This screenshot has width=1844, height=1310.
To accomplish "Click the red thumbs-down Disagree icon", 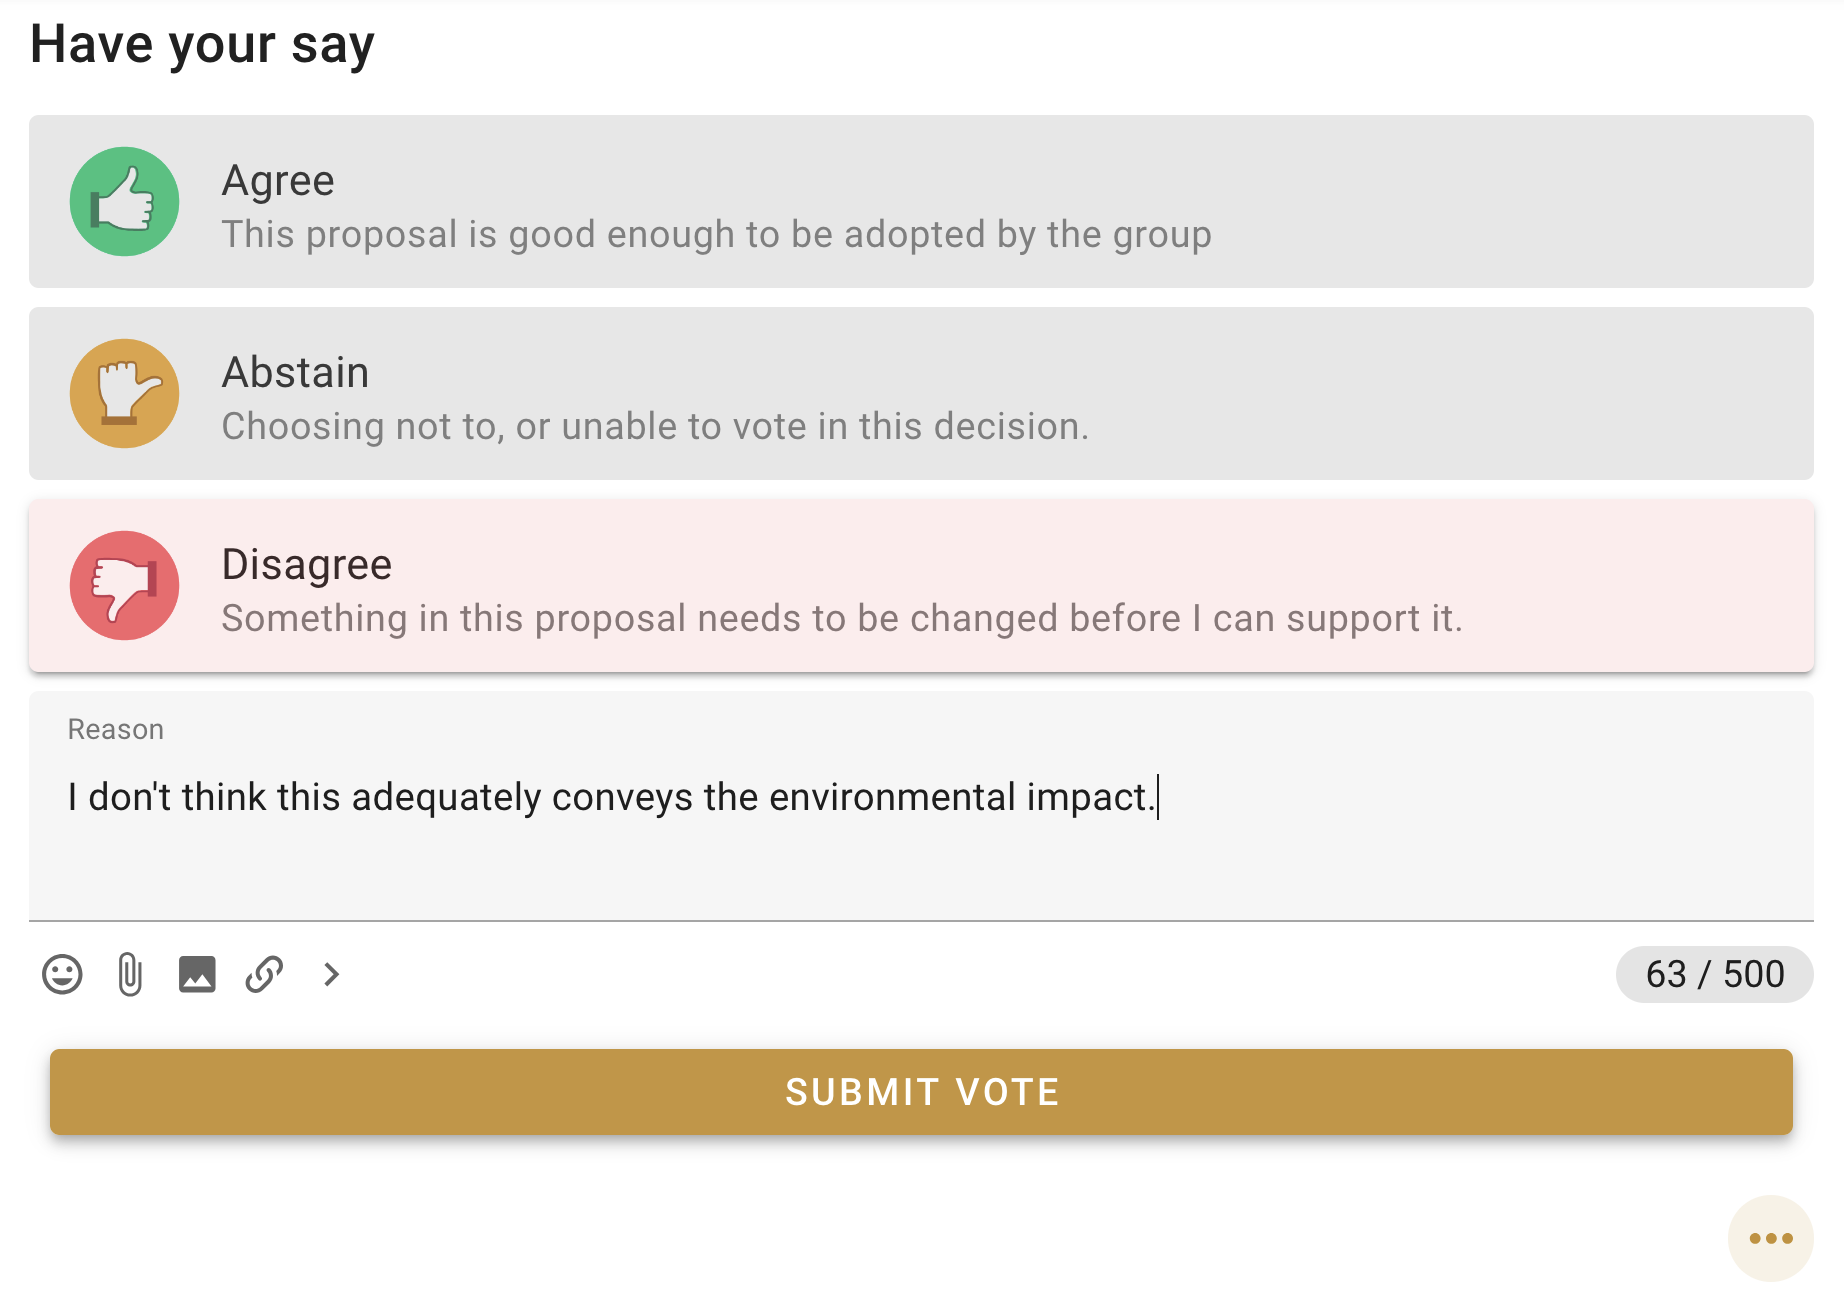I will (124, 586).
